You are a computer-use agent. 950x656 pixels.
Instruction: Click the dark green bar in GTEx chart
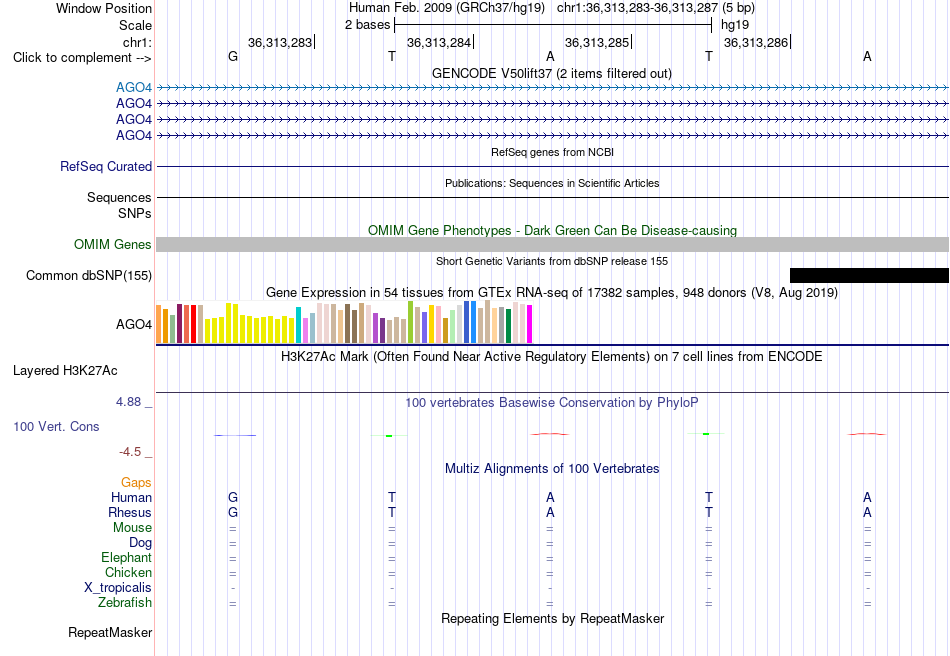pos(508,326)
